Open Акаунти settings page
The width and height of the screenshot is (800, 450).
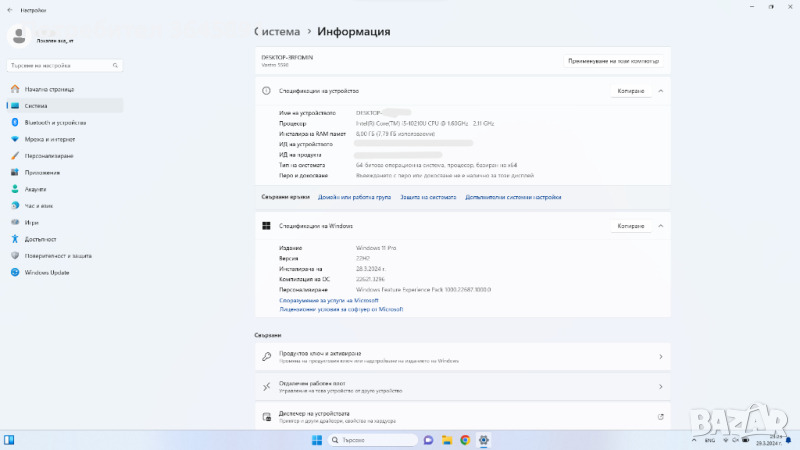(x=36, y=189)
